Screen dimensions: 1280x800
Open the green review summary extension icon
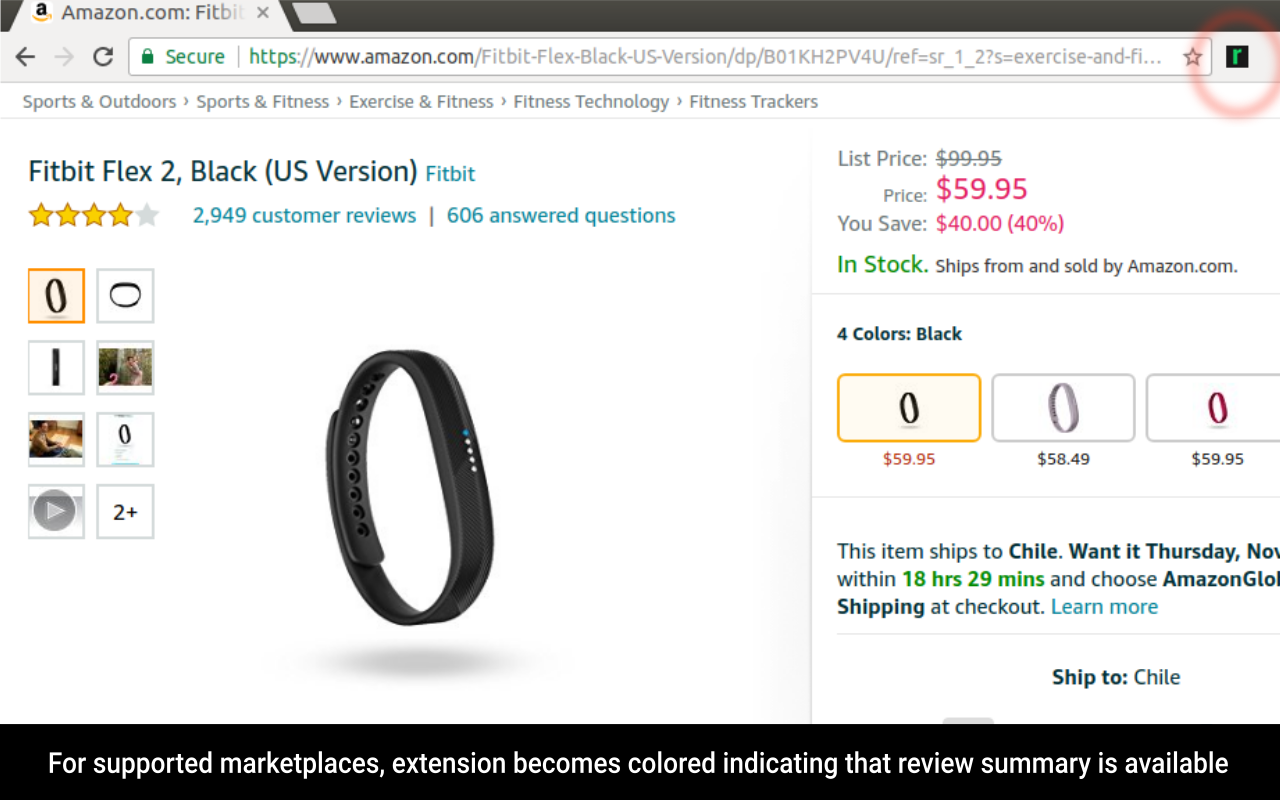(1237, 57)
